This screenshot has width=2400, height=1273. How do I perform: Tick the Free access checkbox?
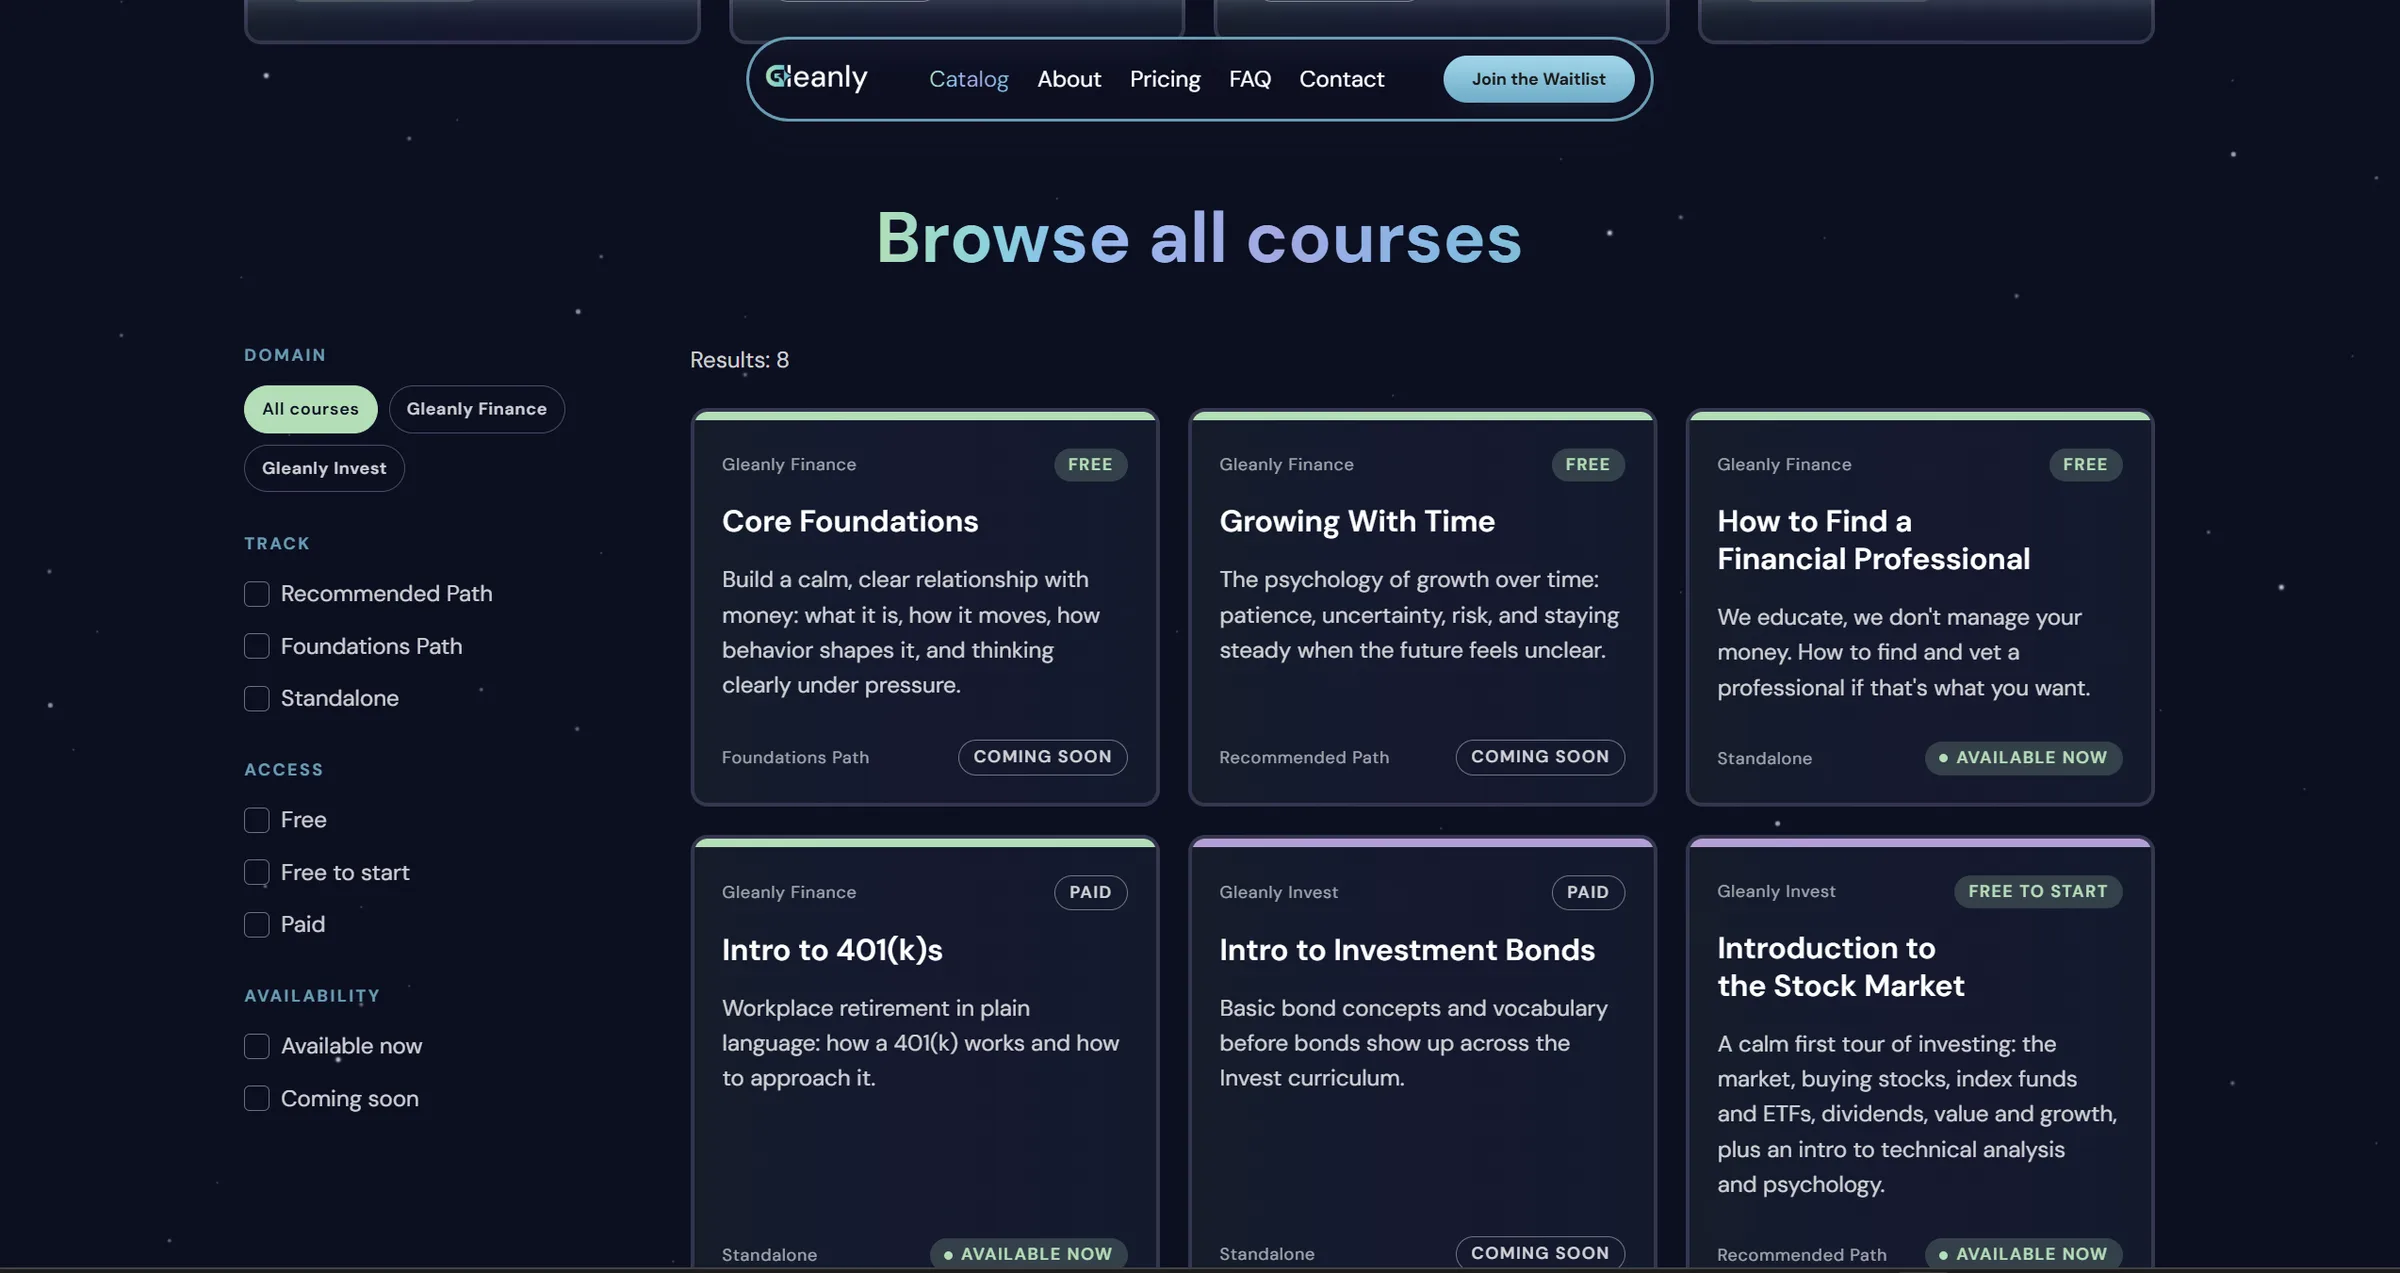257,820
